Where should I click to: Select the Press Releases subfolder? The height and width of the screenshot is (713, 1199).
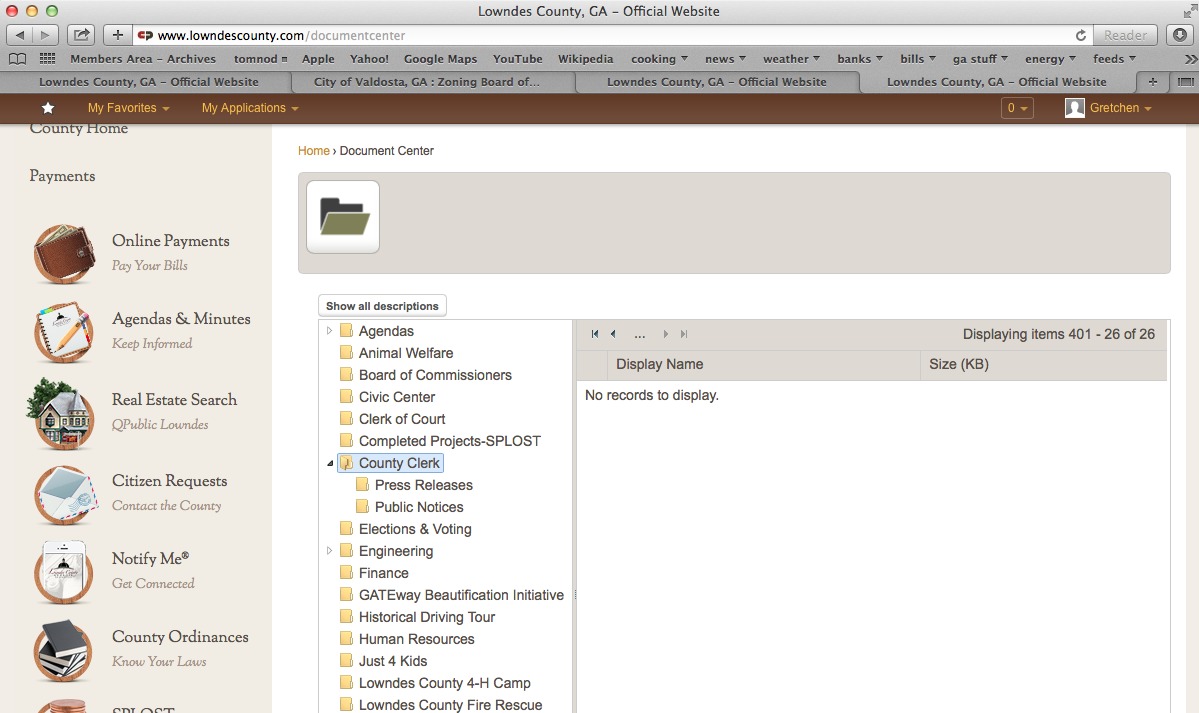click(424, 485)
